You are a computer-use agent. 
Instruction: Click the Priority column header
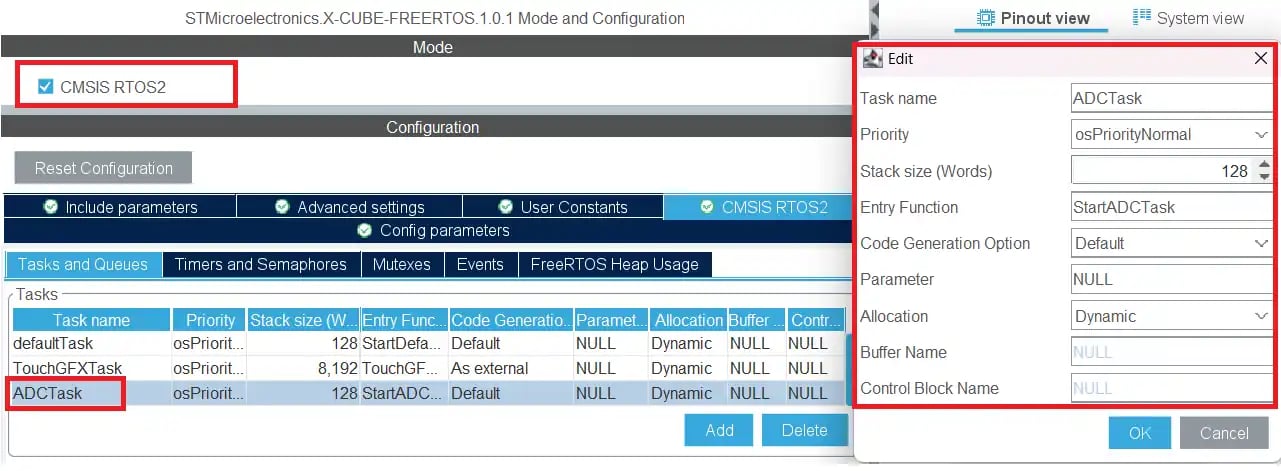point(209,320)
